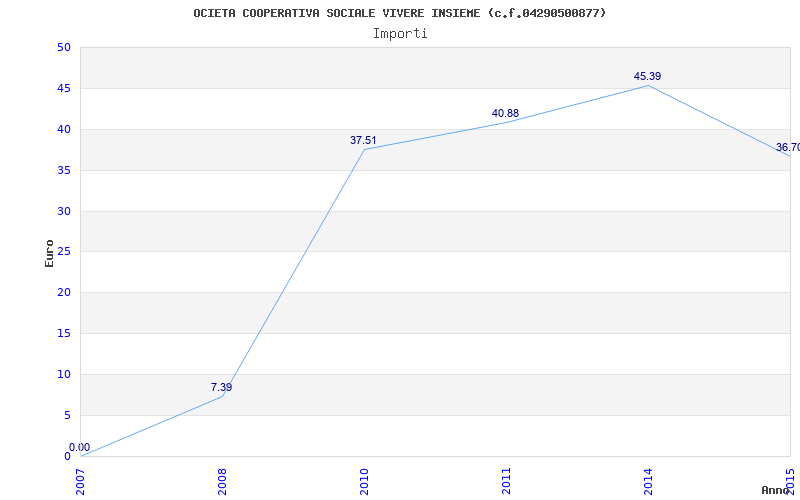The image size is (800, 500).
Task: Click the y-axis tick label 35
Action: (64, 170)
